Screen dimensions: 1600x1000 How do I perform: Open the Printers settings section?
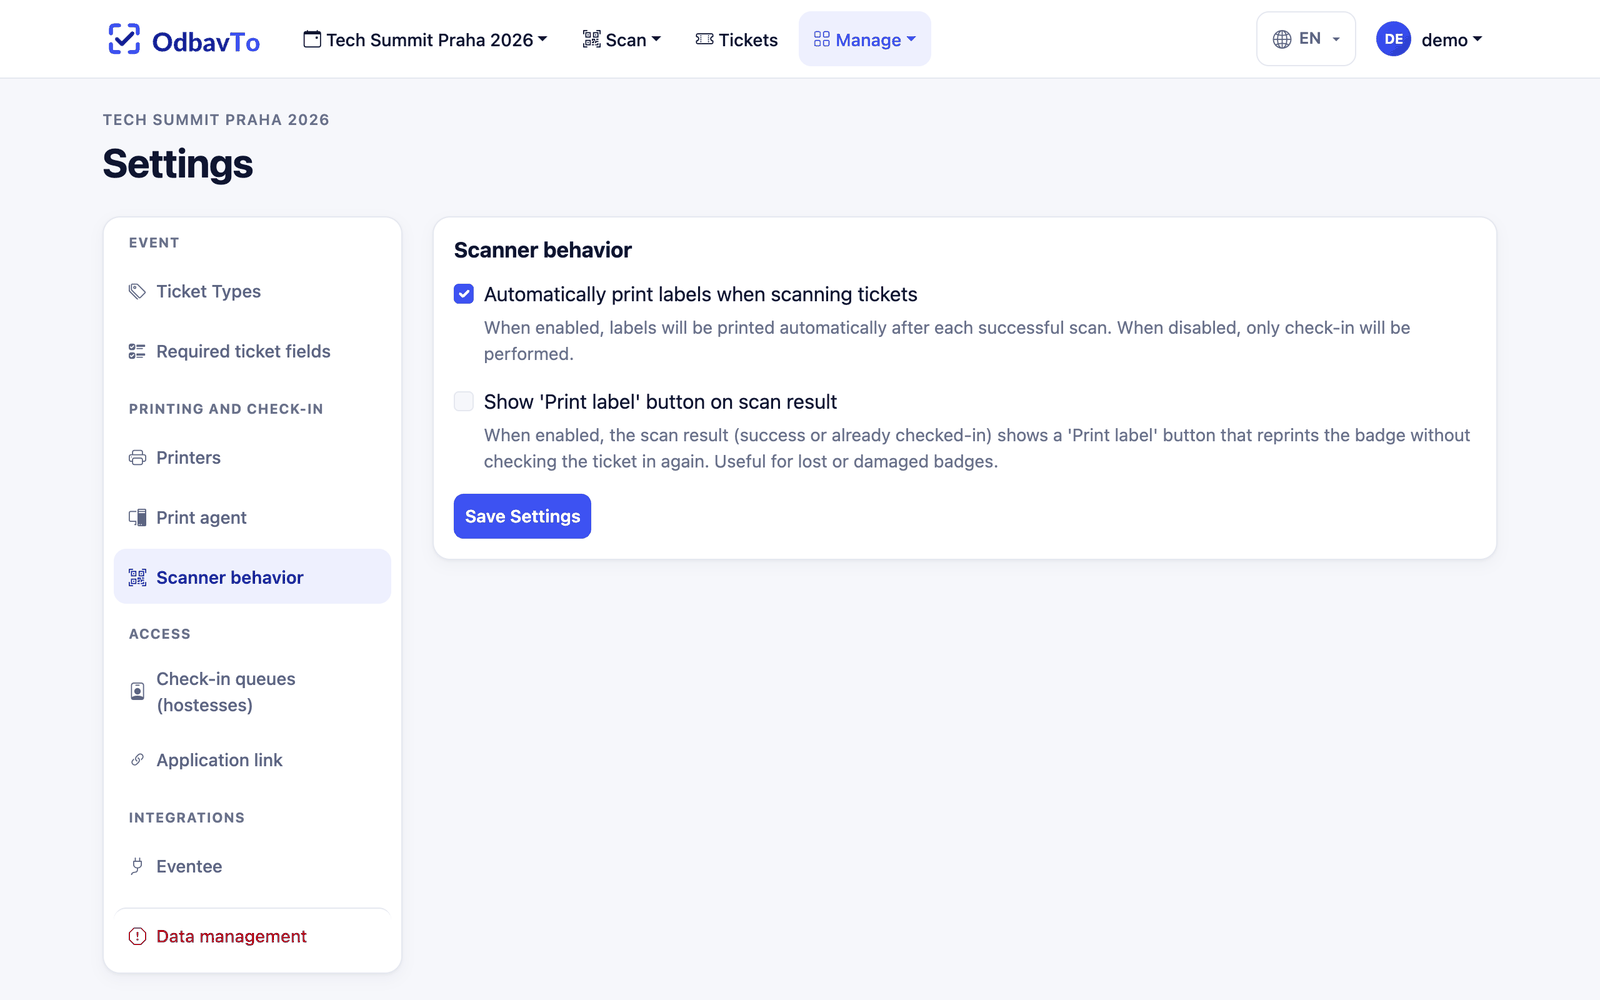pos(252,457)
